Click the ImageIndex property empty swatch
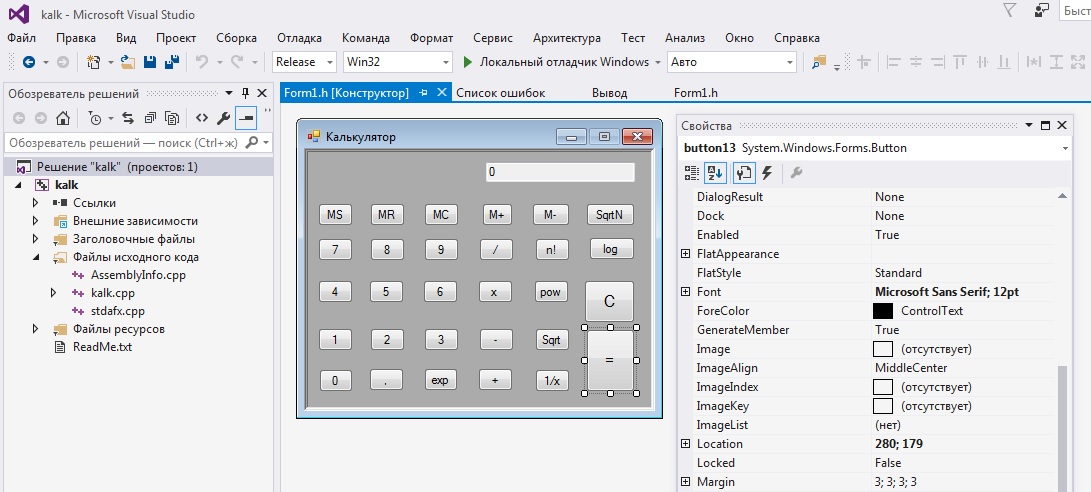Screen dimensions: 1091x492 [883, 387]
